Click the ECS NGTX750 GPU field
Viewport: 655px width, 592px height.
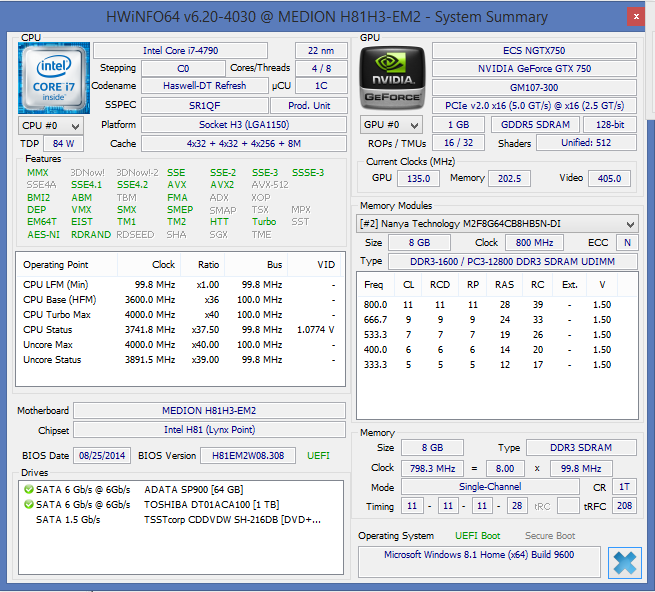pos(534,51)
